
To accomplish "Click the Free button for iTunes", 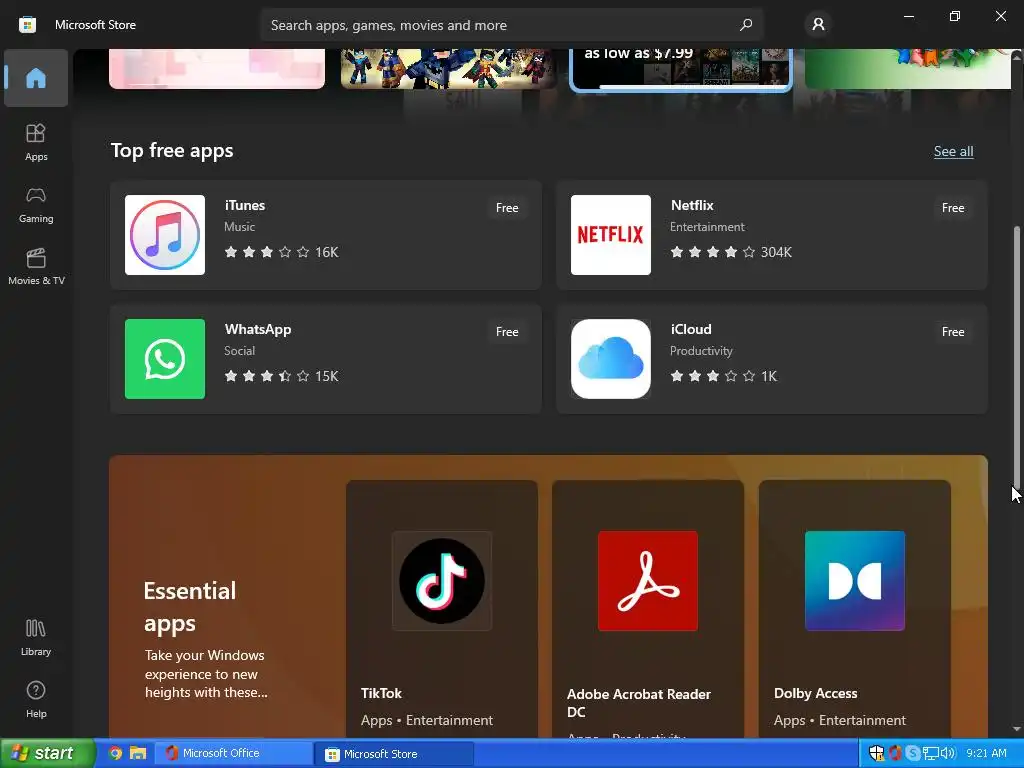I will [507, 208].
